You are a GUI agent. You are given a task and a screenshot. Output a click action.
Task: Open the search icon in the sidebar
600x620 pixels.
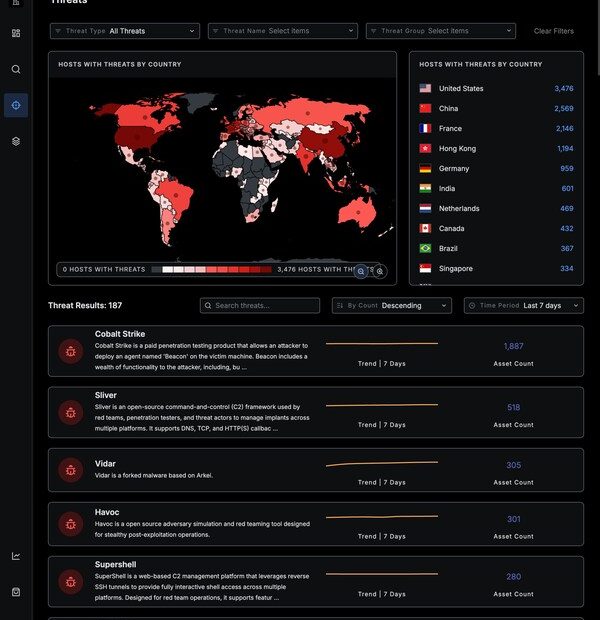[16, 70]
